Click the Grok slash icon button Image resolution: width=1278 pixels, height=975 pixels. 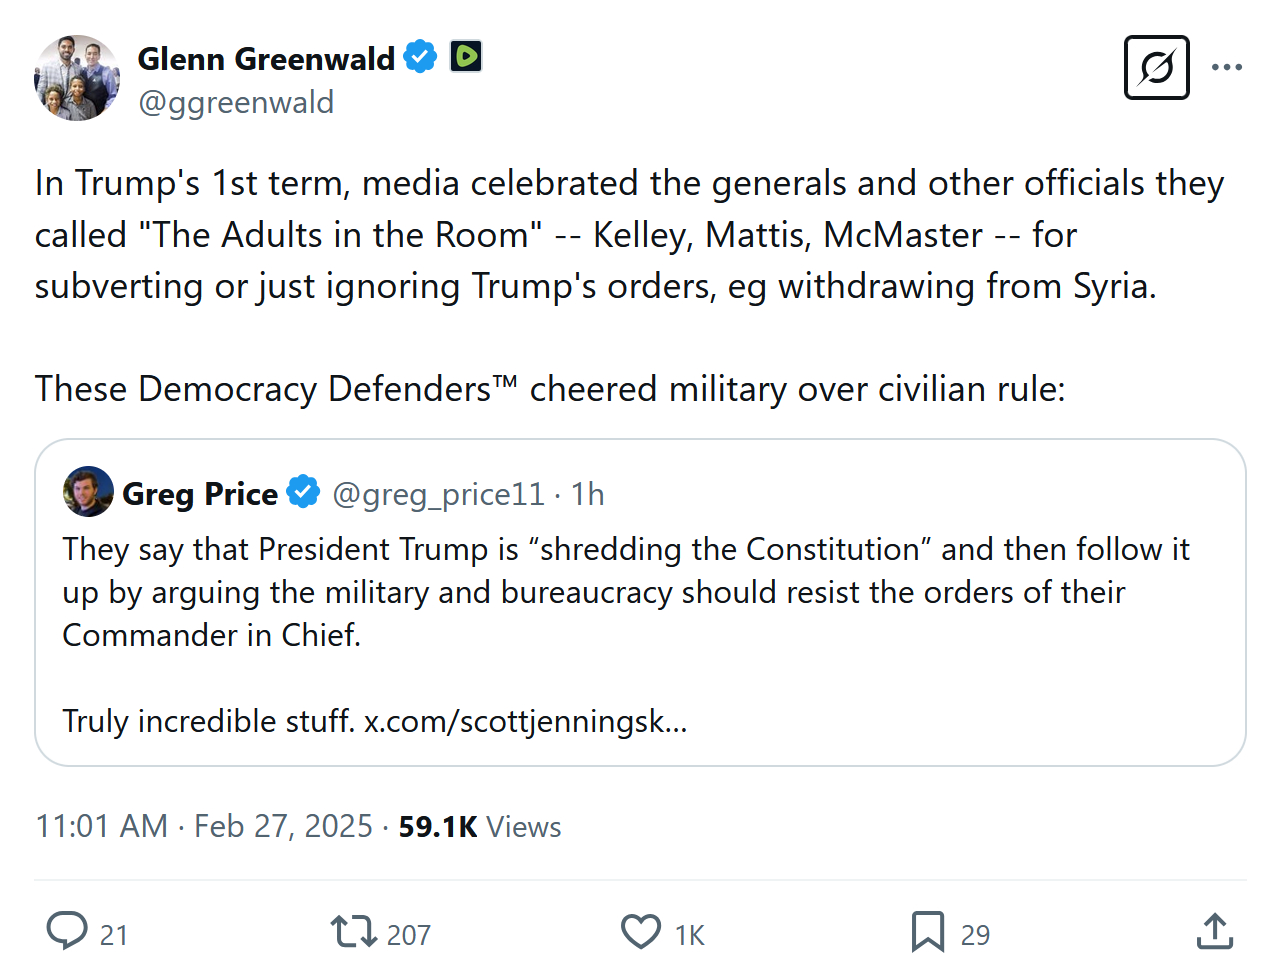tap(1156, 68)
